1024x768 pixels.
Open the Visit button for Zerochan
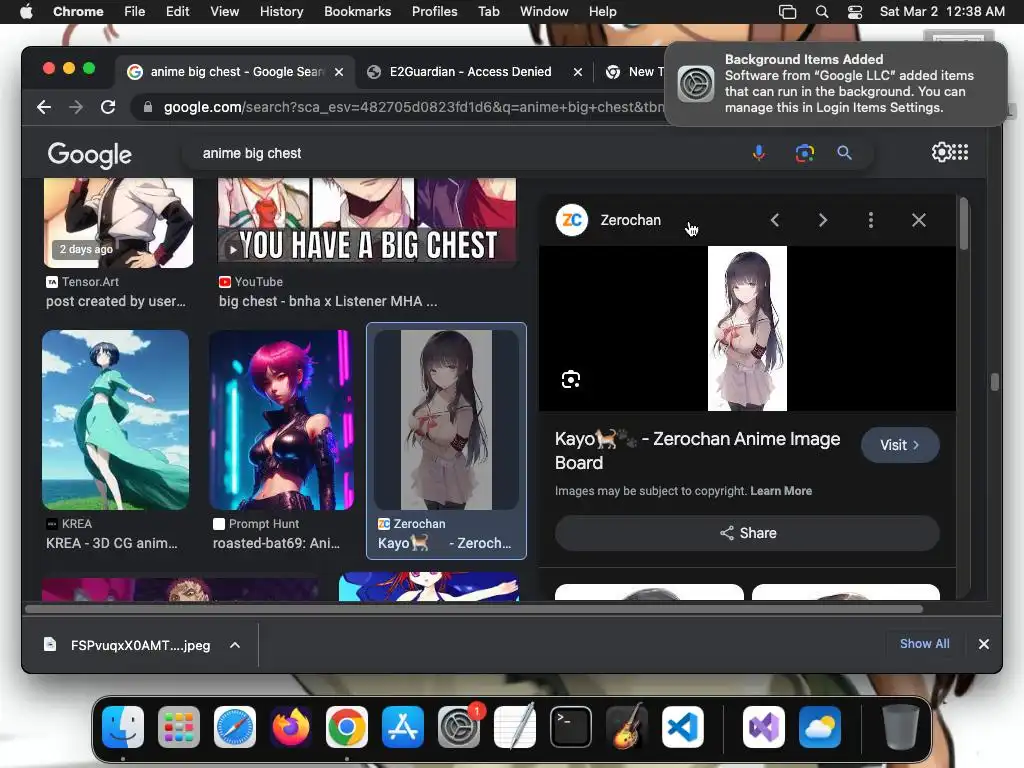(900, 445)
